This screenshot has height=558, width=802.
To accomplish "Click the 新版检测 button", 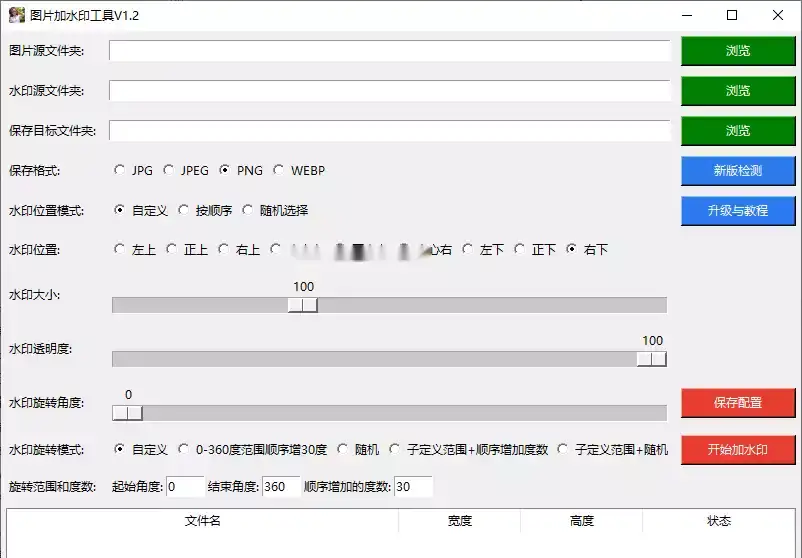I will [738, 171].
